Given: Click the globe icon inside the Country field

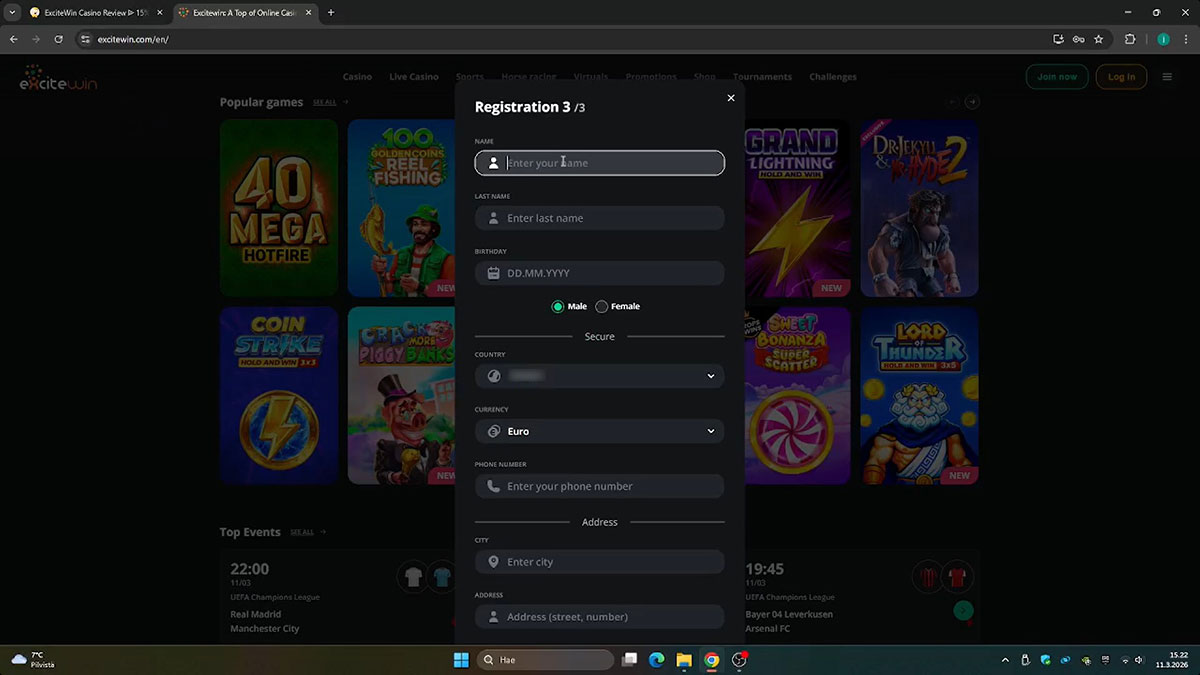Looking at the screenshot, I should (x=493, y=375).
